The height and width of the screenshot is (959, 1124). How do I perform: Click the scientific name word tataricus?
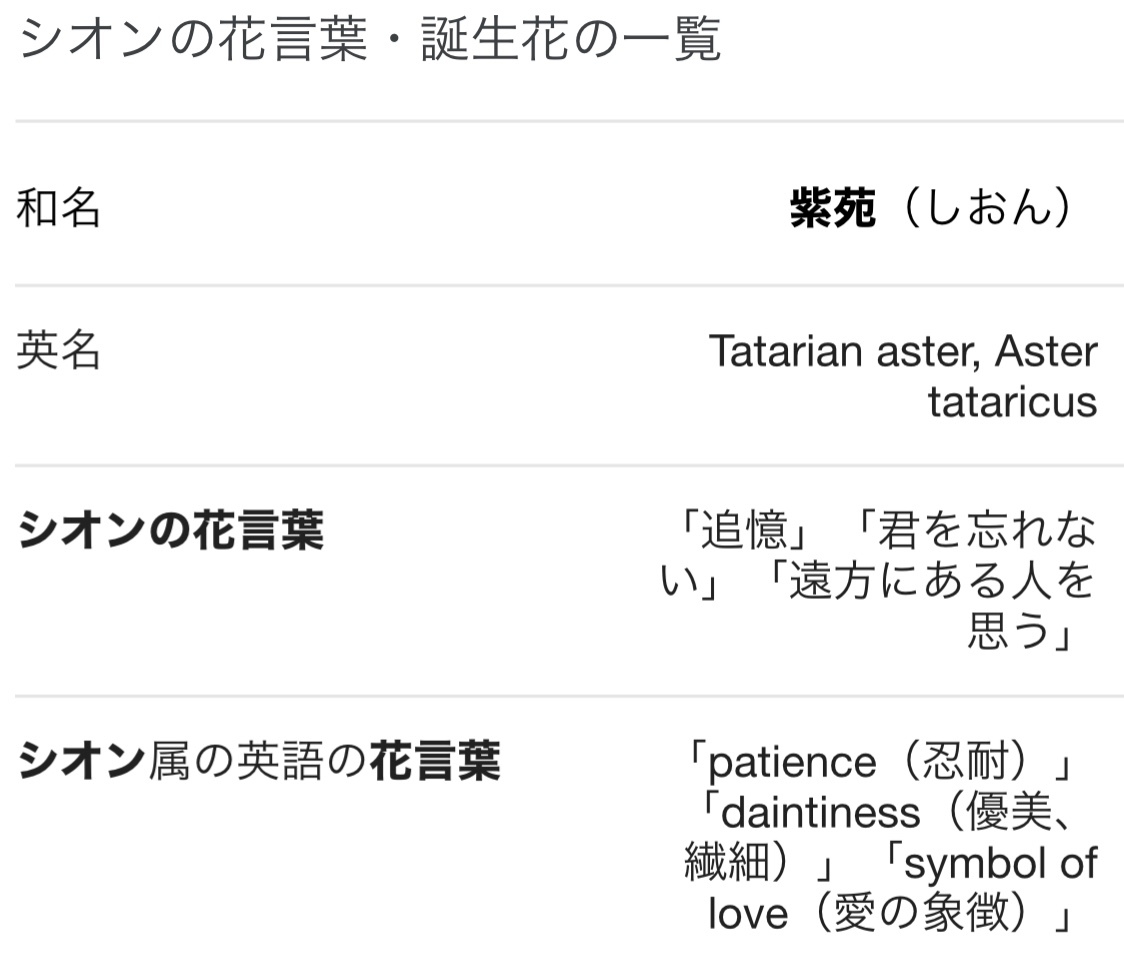pos(1012,402)
